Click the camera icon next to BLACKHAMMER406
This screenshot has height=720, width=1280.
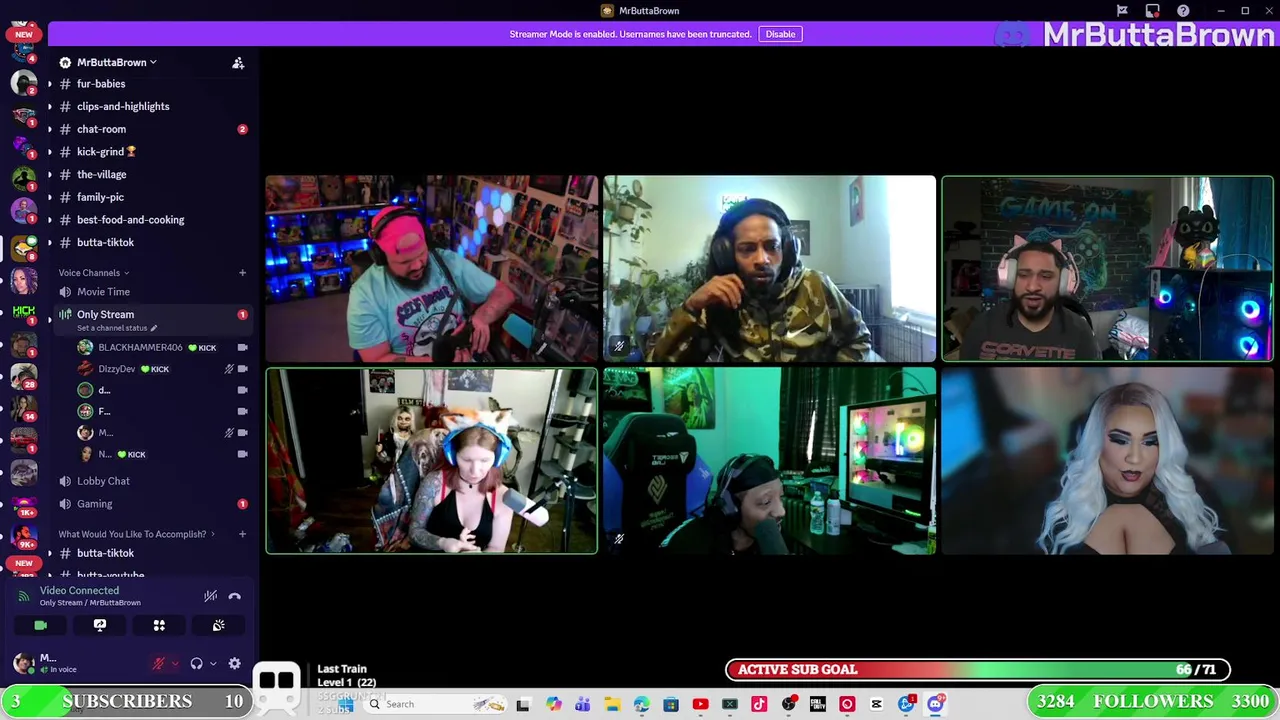pos(242,347)
